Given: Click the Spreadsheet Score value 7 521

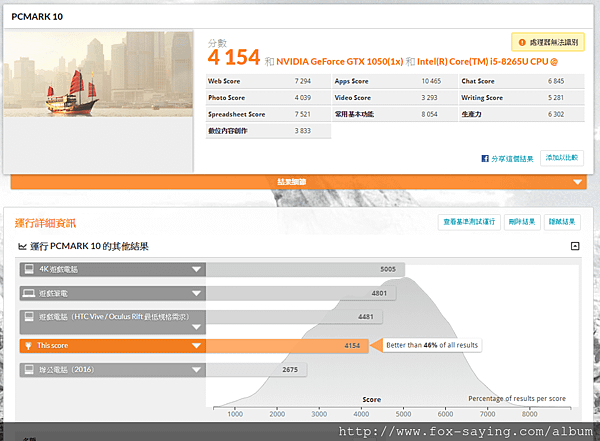Looking at the screenshot, I should coord(303,114).
